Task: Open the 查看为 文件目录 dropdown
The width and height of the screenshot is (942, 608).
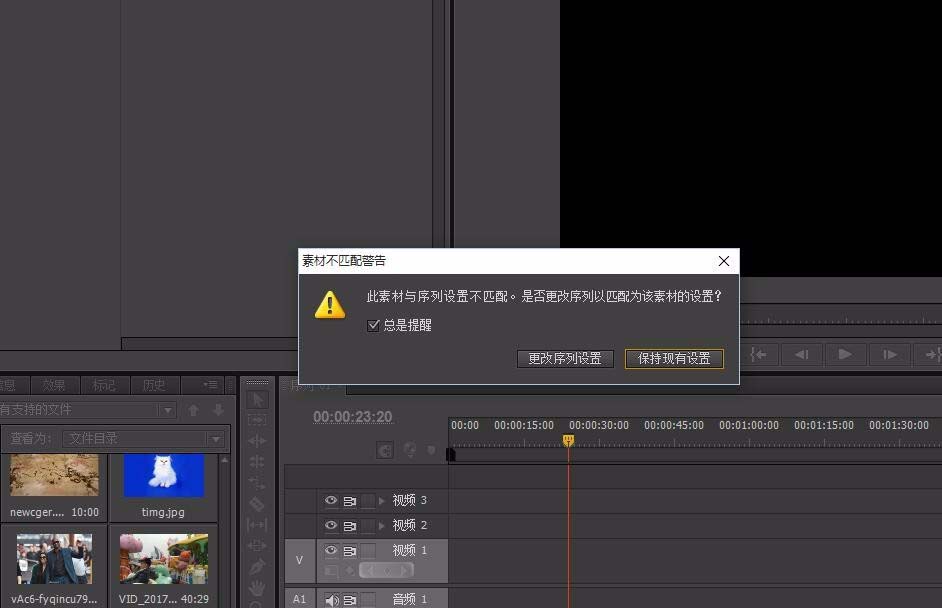Action: pyautogui.click(x=143, y=439)
